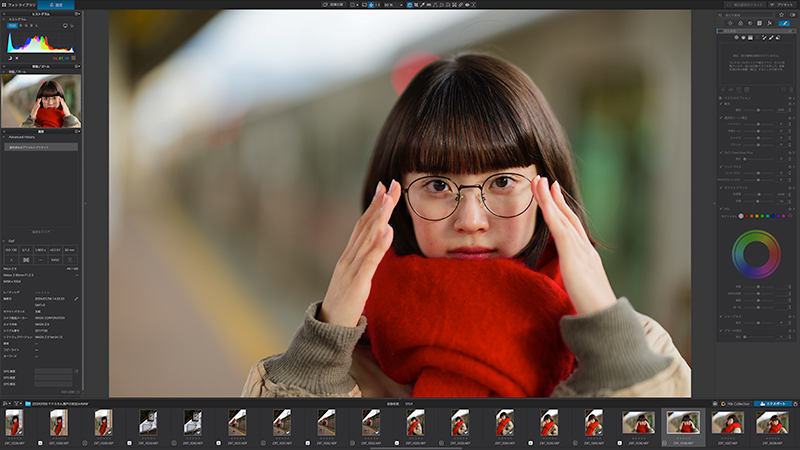Select the repair bandage tool
The width and height of the screenshot is (800, 450).
pos(461,5)
